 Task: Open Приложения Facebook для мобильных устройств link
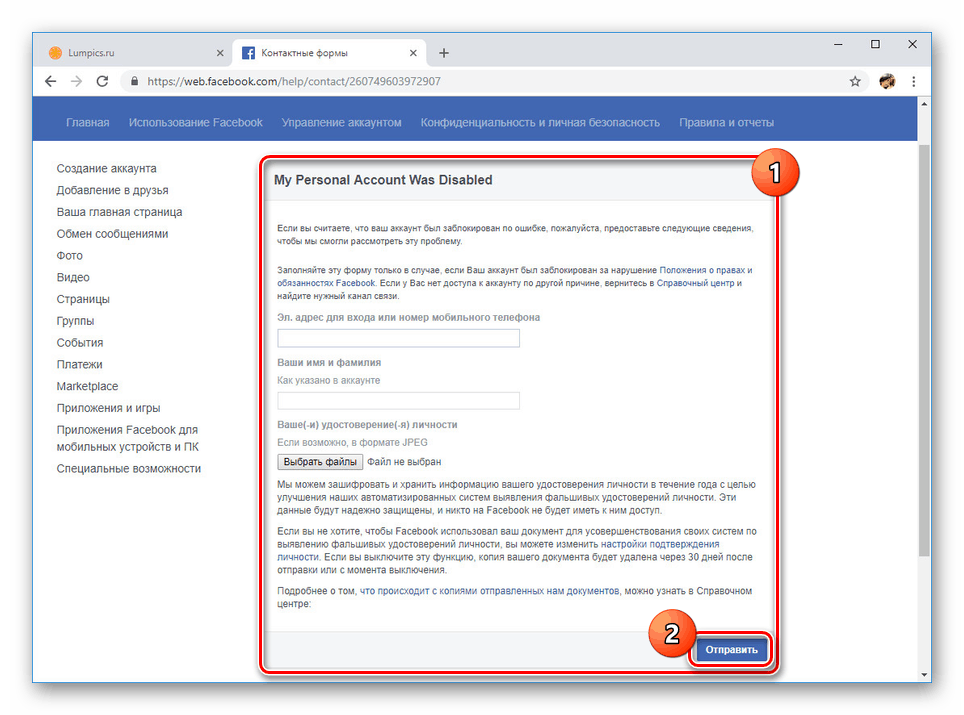[128, 438]
